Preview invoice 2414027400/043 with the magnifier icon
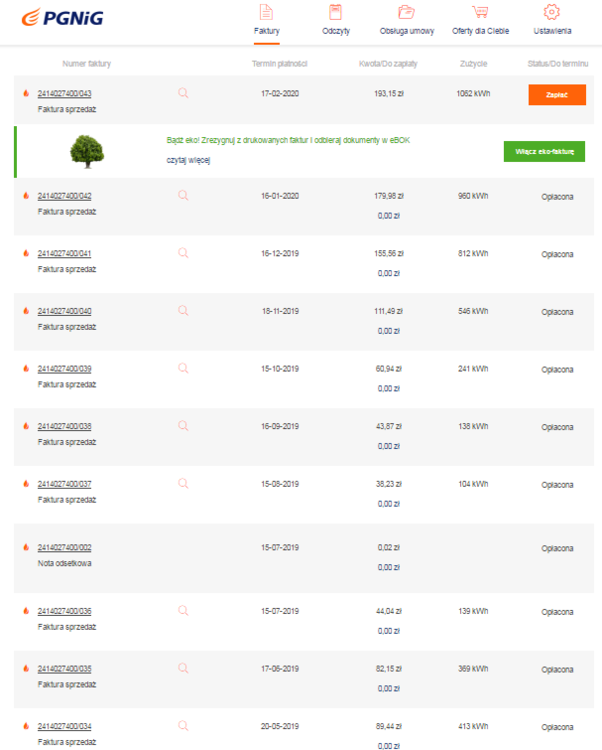This screenshot has height=750, width=602. pos(183,92)
